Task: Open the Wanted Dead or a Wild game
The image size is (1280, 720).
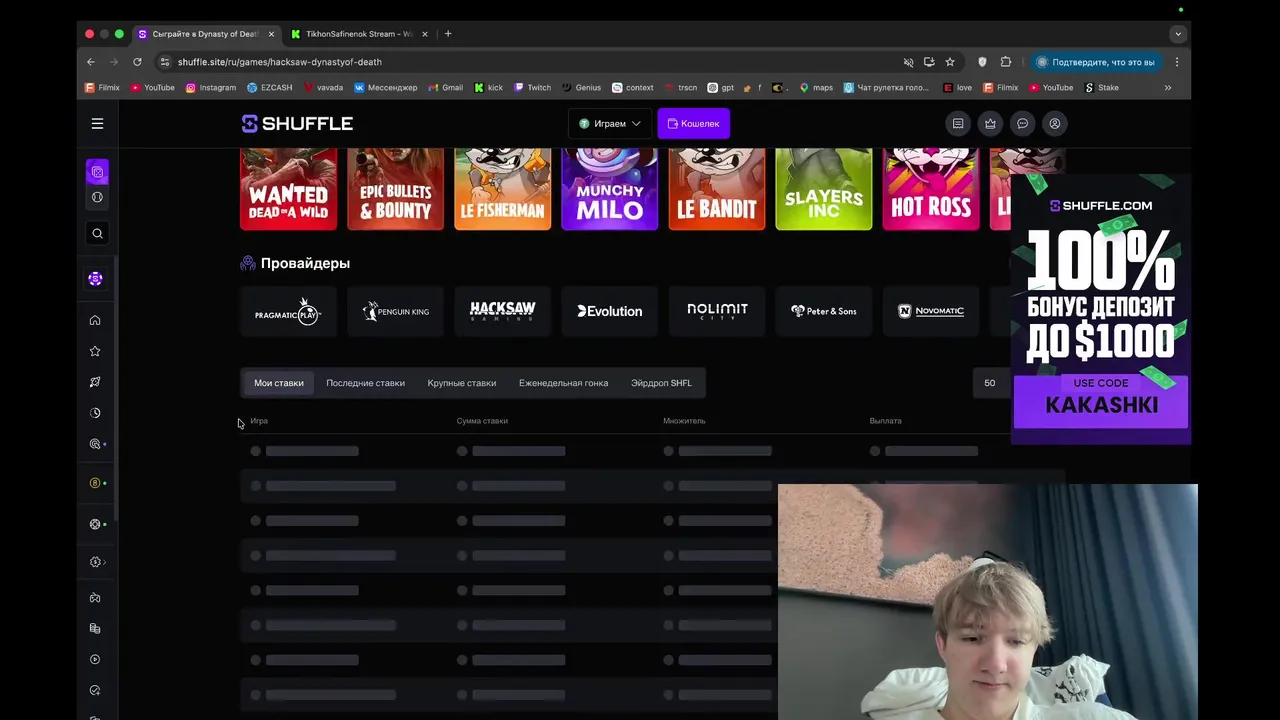Action: (x=288, y=189)
